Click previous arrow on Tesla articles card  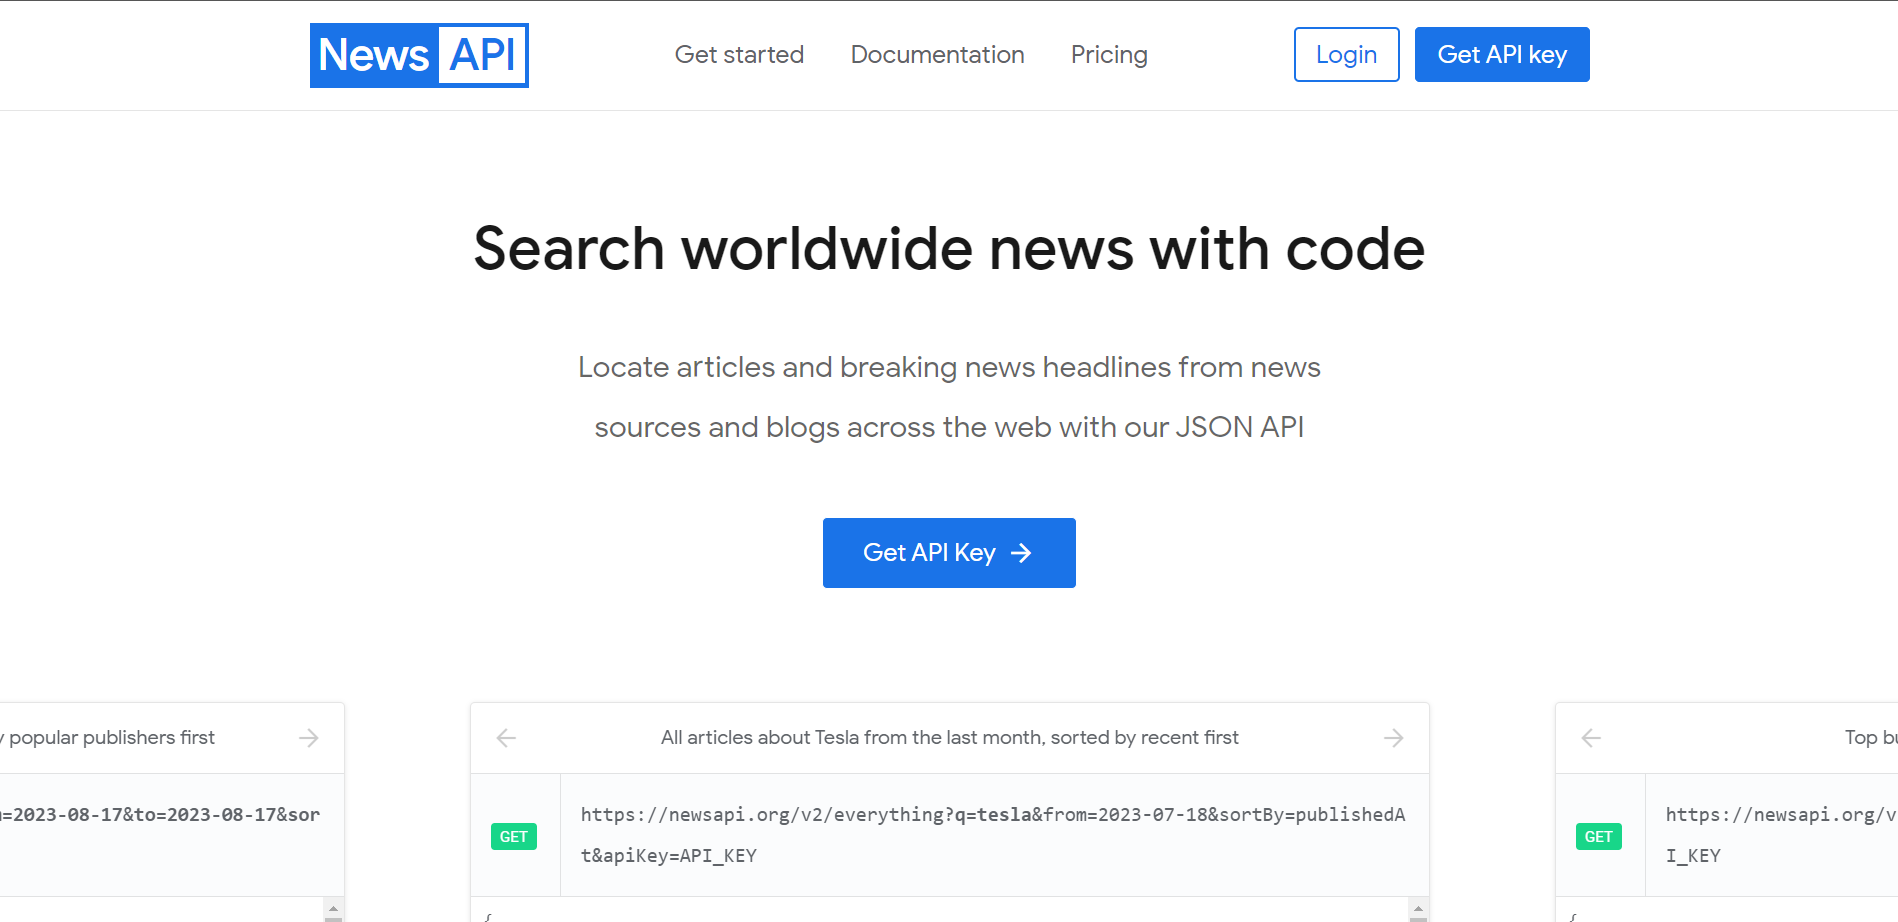pos(506,738)
